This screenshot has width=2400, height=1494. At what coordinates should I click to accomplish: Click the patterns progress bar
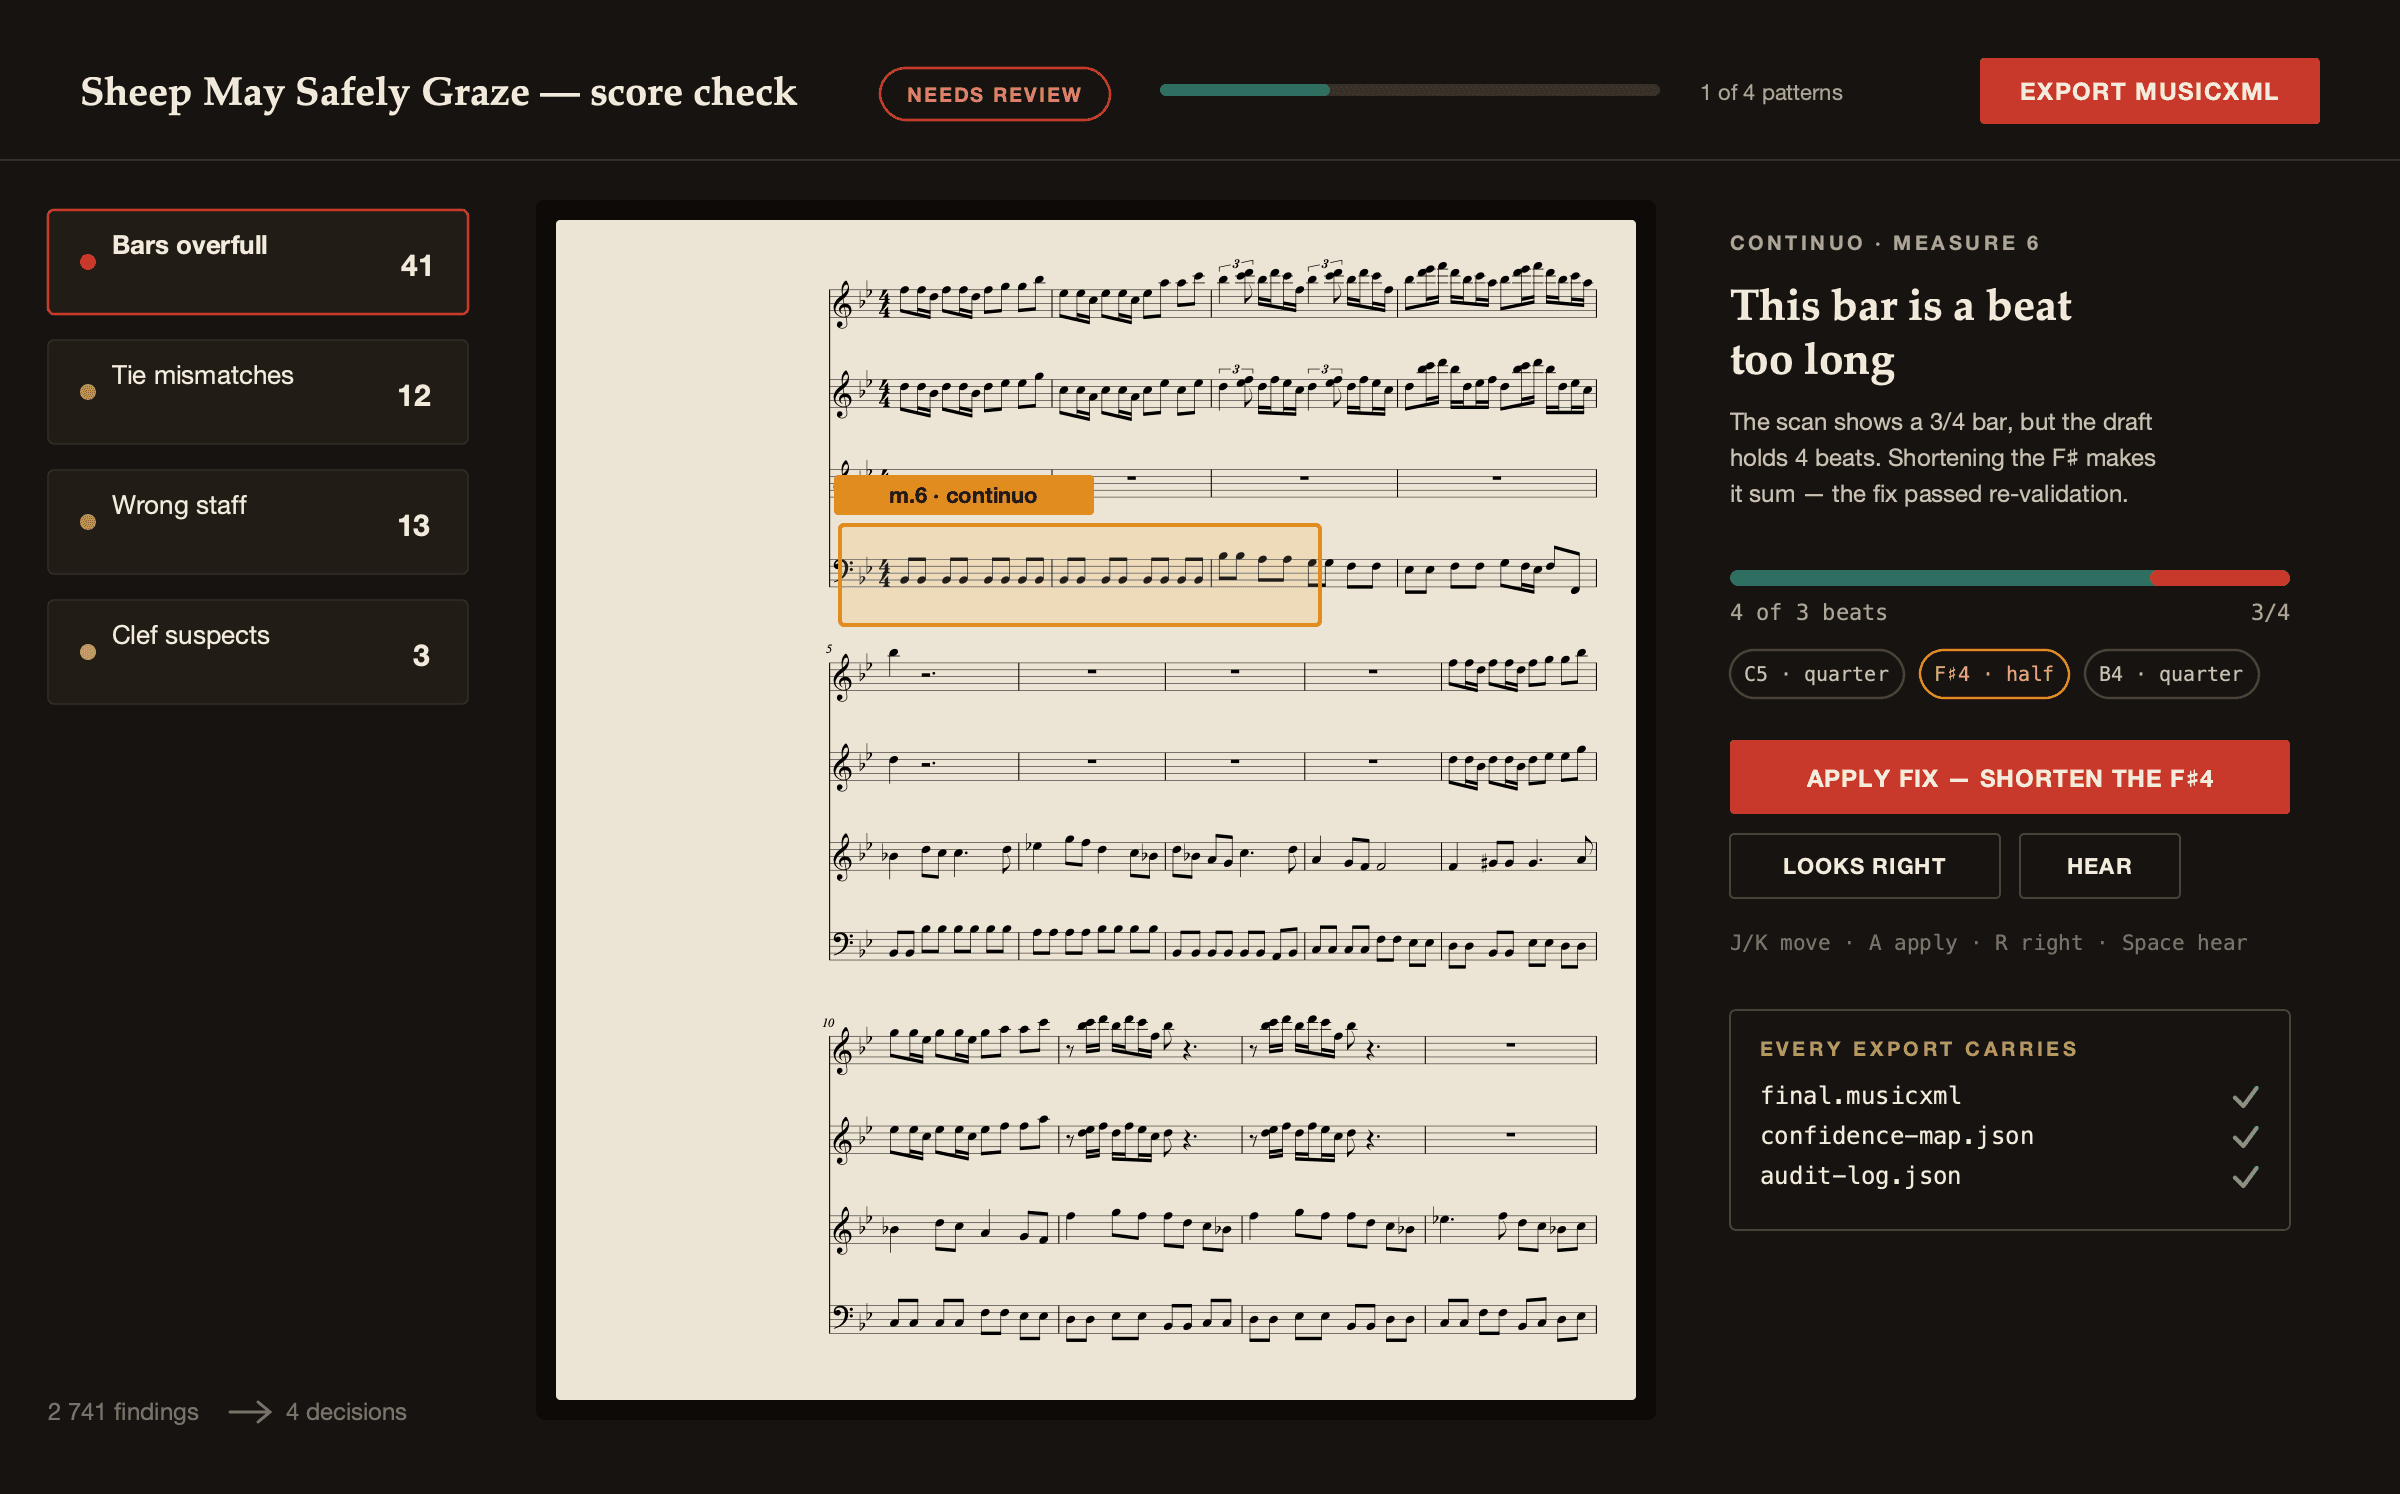tap(1410, 90)
